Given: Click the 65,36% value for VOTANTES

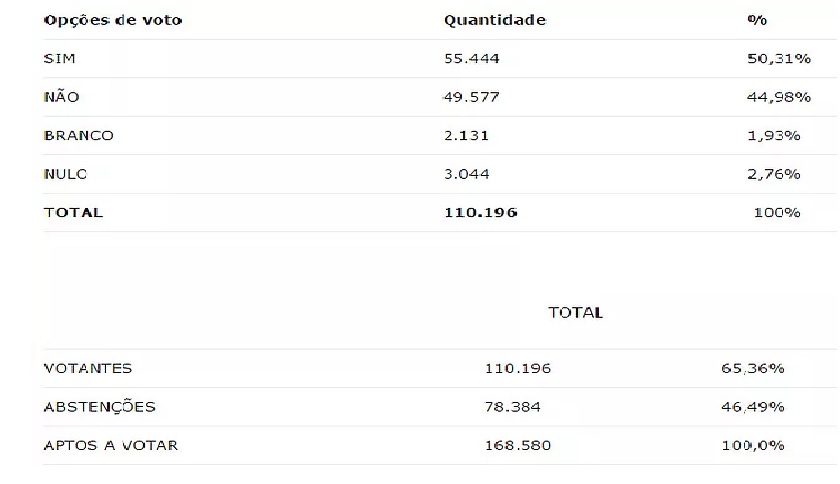Looking at the screenshot, I should coord(753,369).
